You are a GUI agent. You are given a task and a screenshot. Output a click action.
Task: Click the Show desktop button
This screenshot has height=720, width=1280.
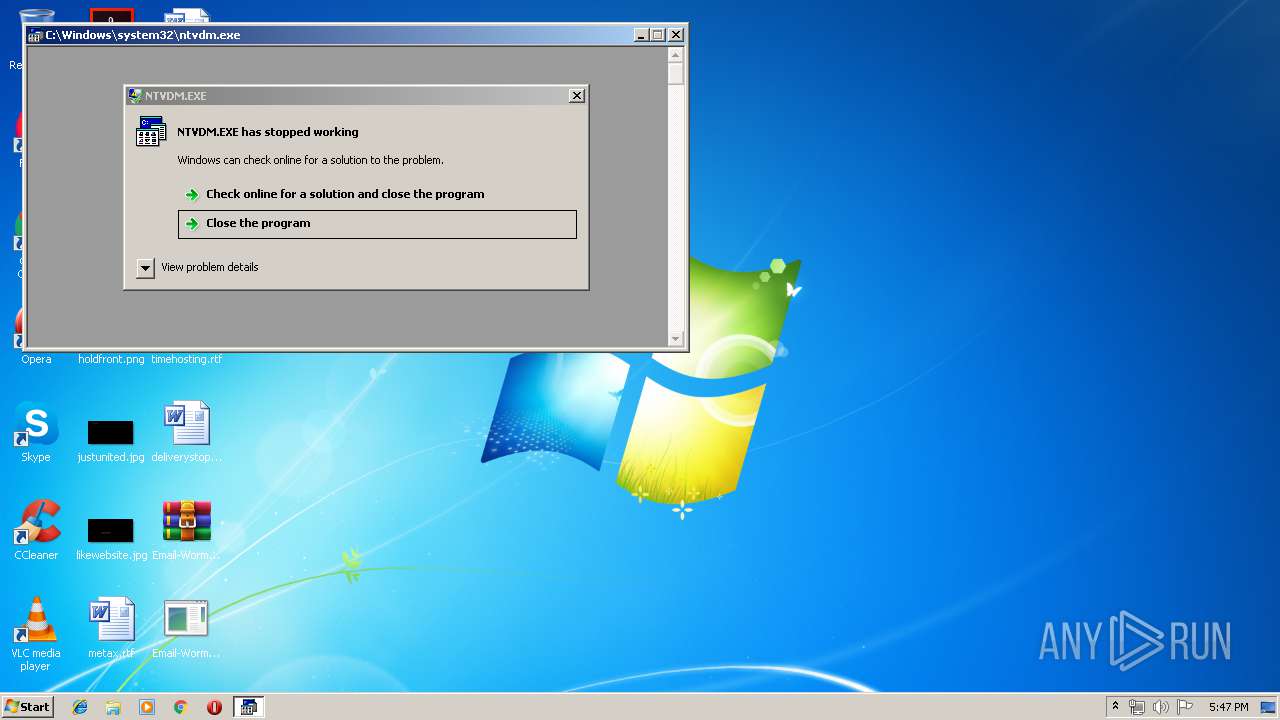(x=1270, y=707)
